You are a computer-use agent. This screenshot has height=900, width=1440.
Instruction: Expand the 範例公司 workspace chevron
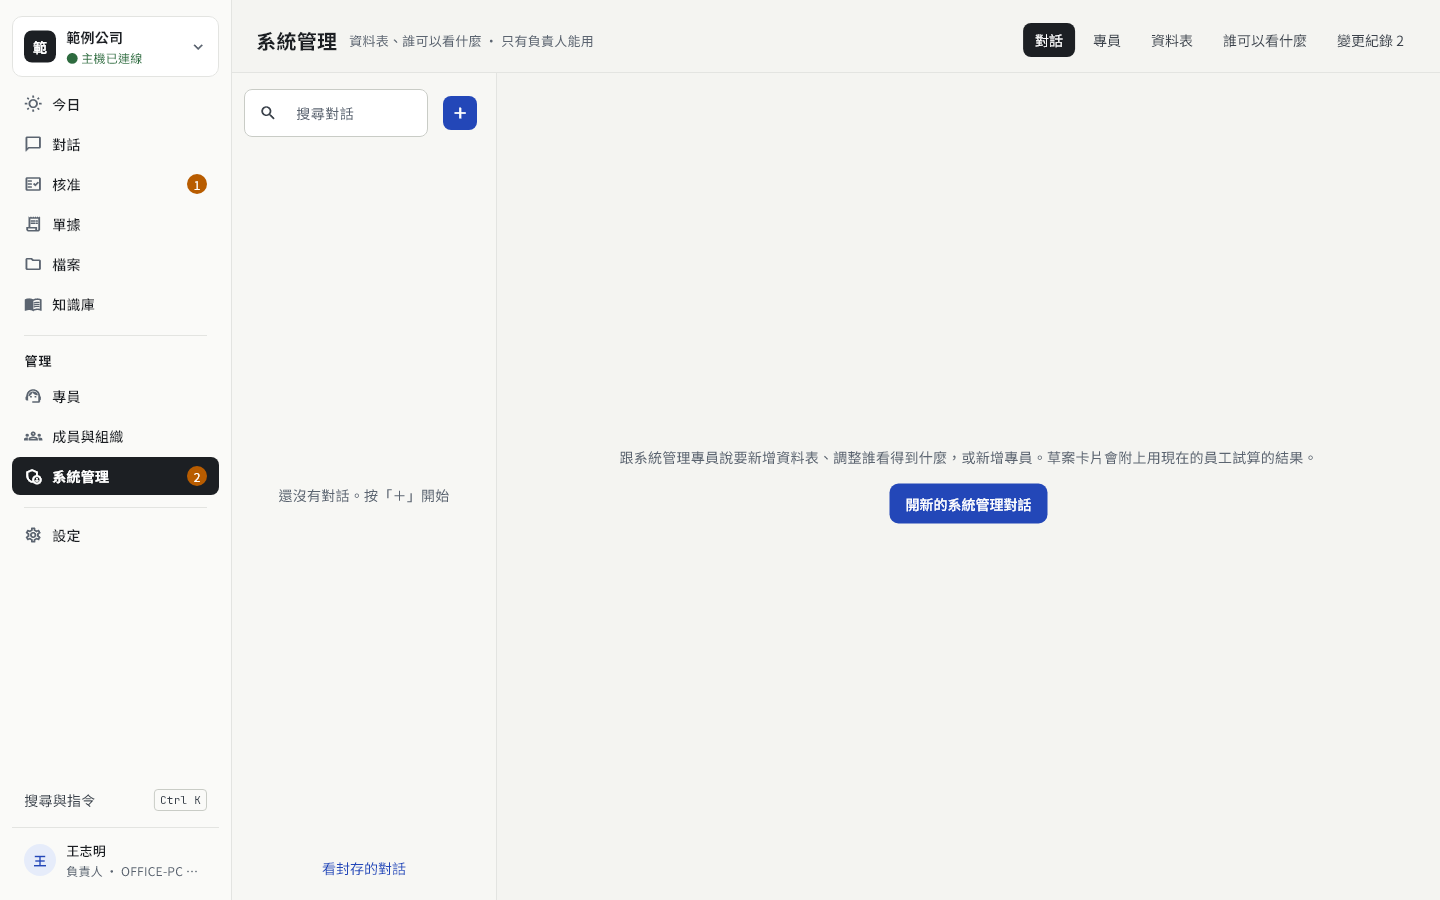[x=198, y=47]
